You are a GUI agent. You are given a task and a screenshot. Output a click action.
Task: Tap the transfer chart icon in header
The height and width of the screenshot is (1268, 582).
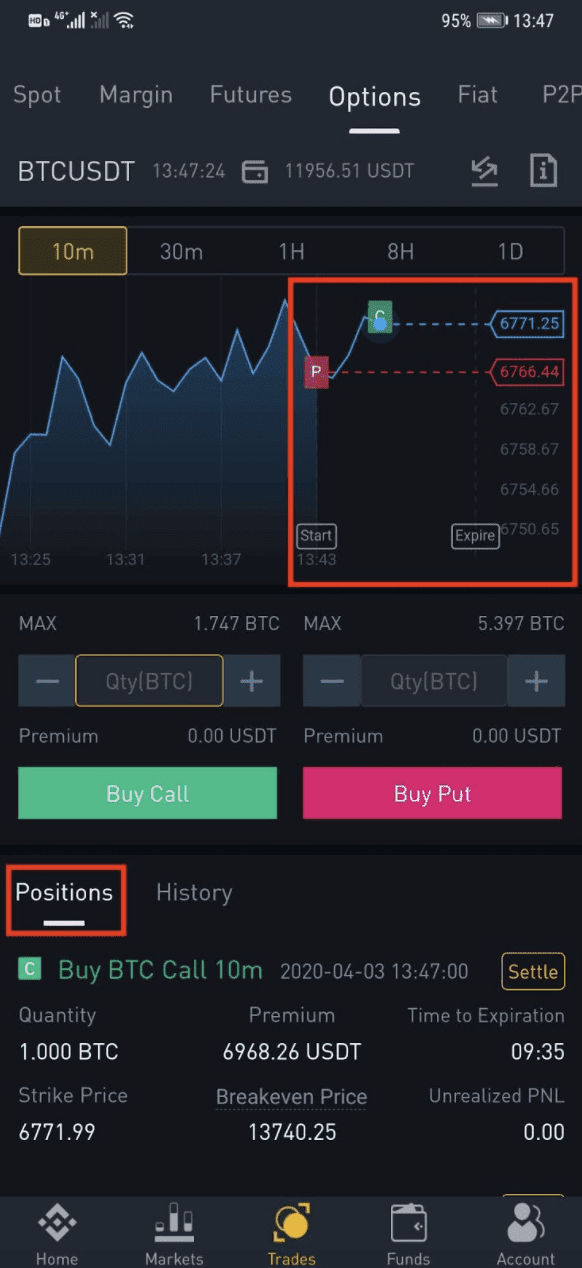pos(484,172)
